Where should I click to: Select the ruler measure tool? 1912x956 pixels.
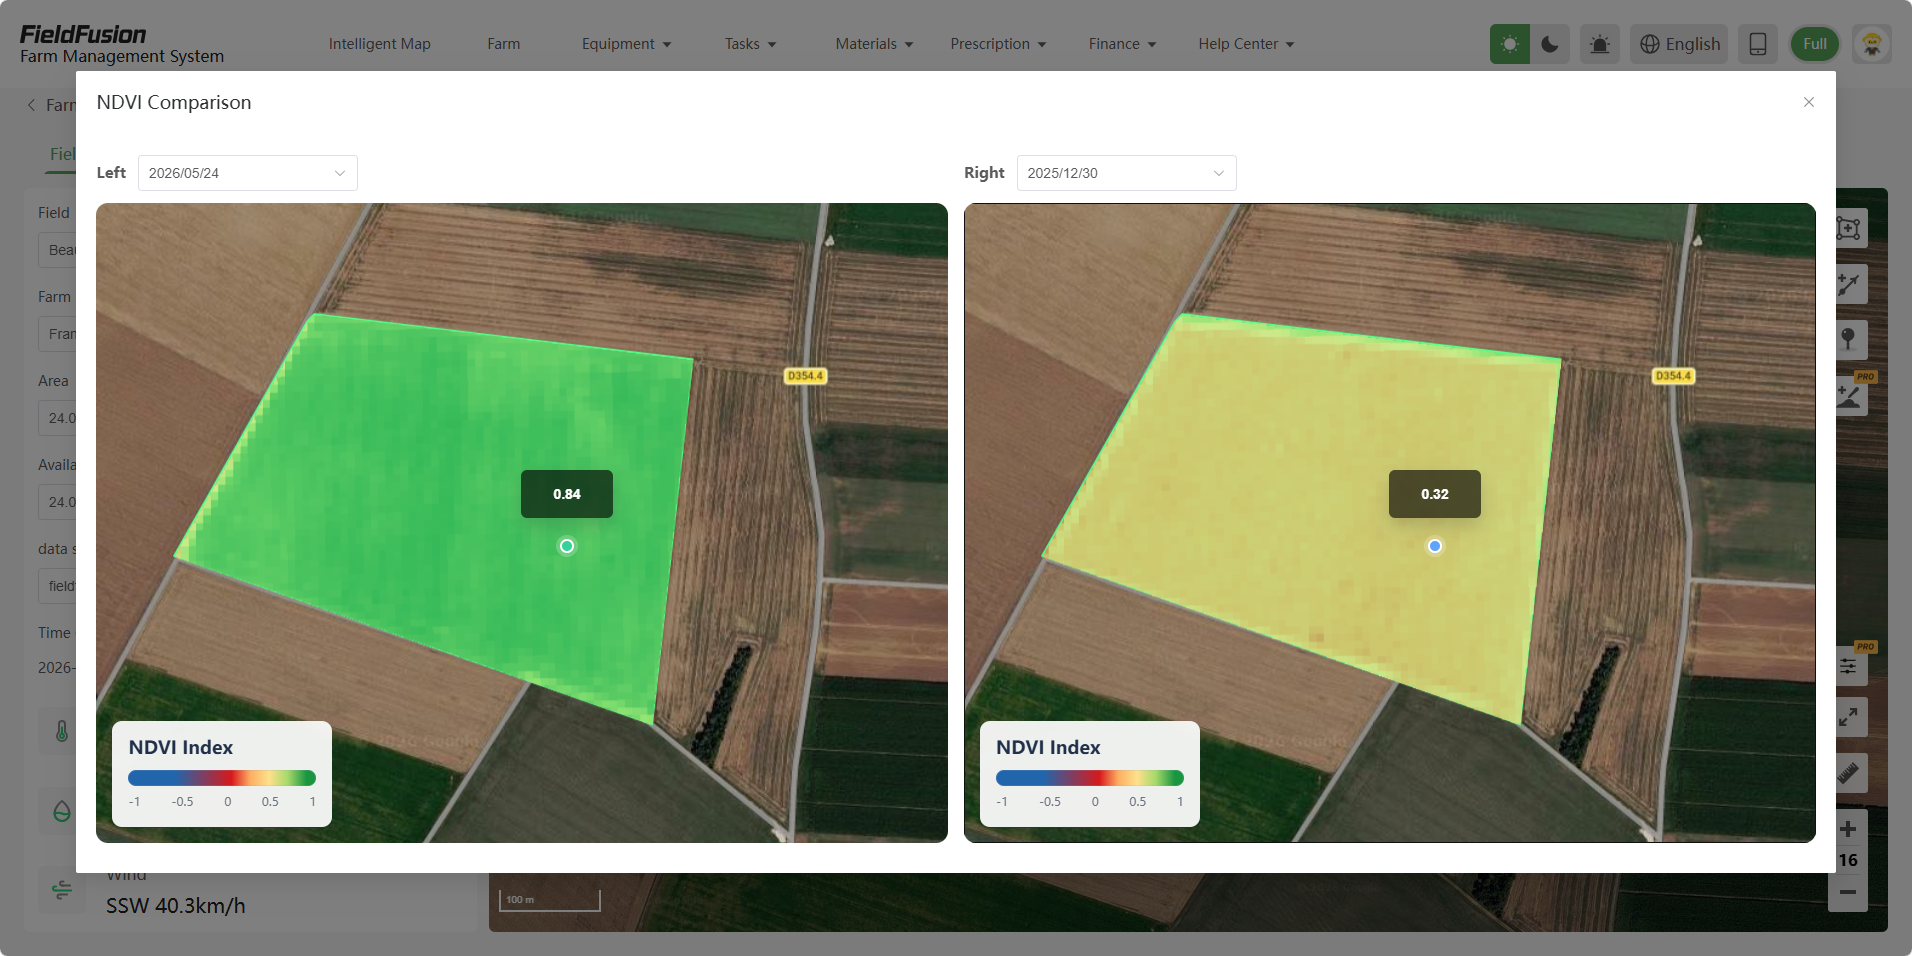coord(1848,773)
